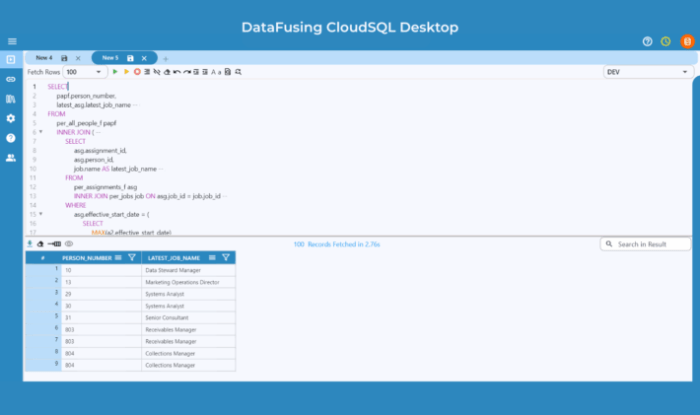The image size is (700, 415).
Task: Select the 'Marketing Operations Director' cell
Action: pos(188,282)
